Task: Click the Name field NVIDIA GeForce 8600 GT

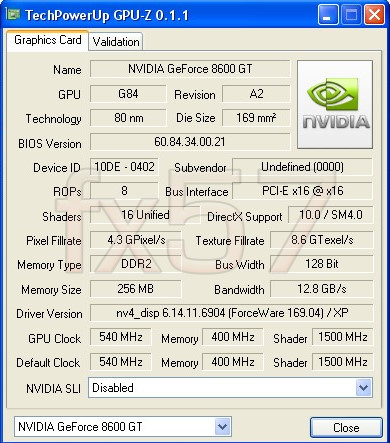Action: tap(190, 69)
